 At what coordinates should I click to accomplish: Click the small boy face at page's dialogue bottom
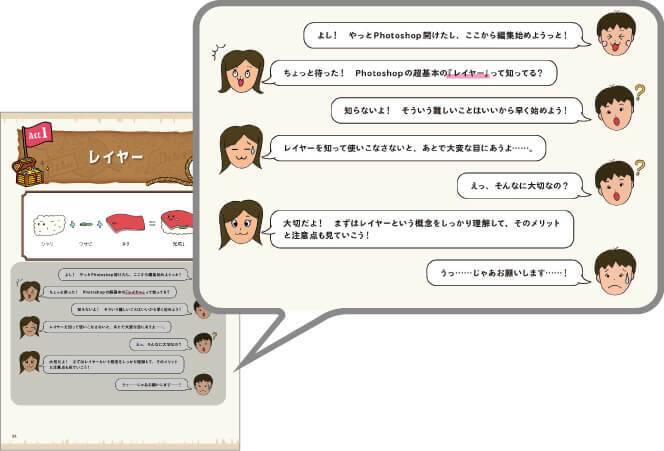[203, 383]
